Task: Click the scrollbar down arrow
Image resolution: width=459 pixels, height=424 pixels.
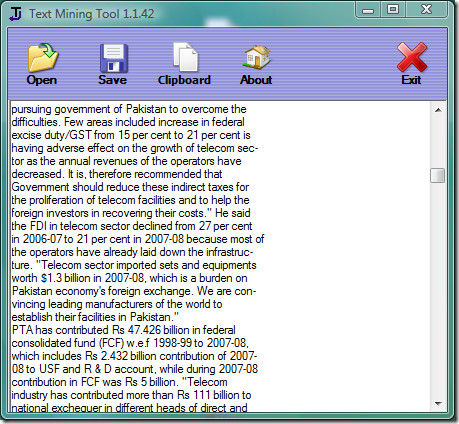Action: point(438,404)
